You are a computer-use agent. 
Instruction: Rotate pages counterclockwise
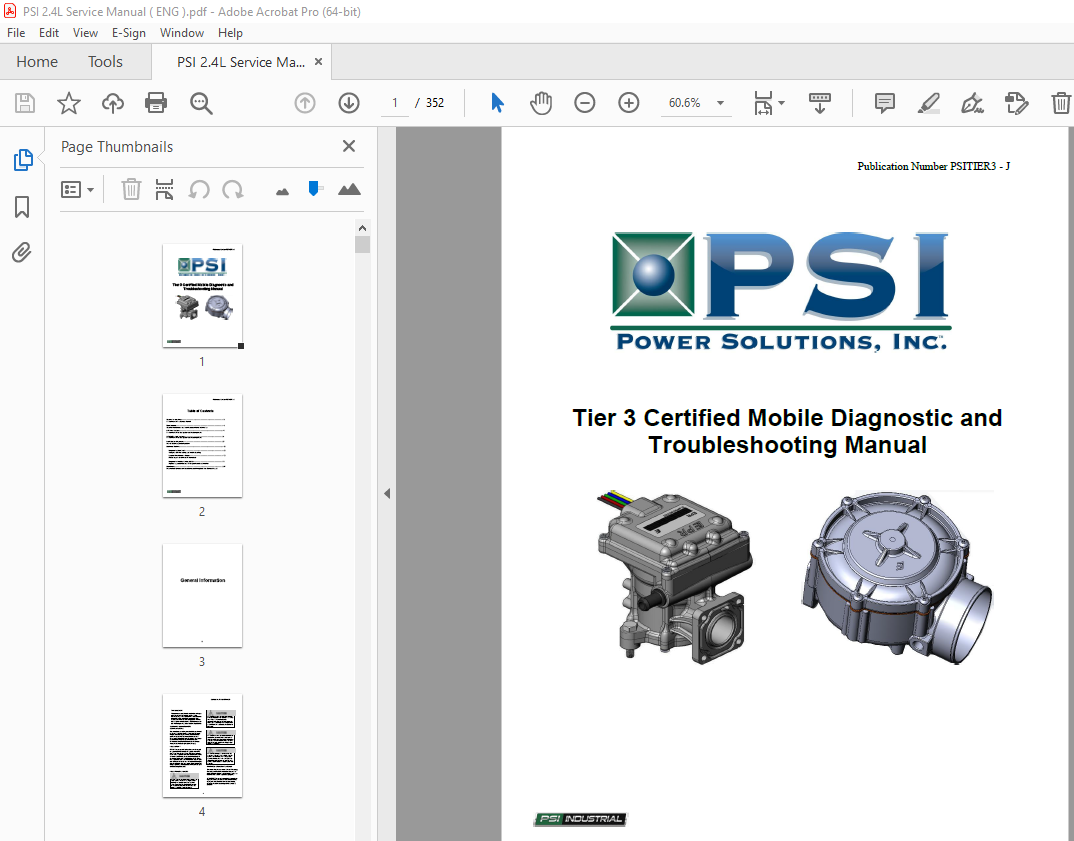[199, 189]
